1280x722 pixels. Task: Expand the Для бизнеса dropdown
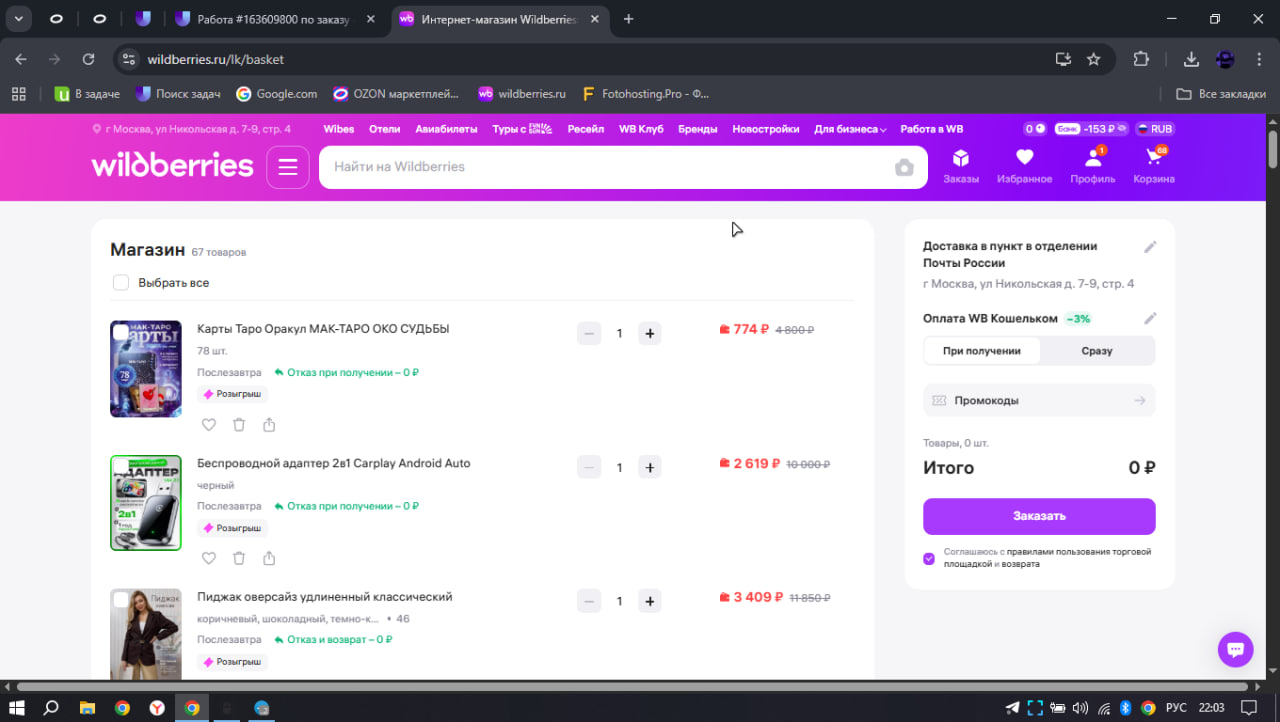tap(850, 129)
